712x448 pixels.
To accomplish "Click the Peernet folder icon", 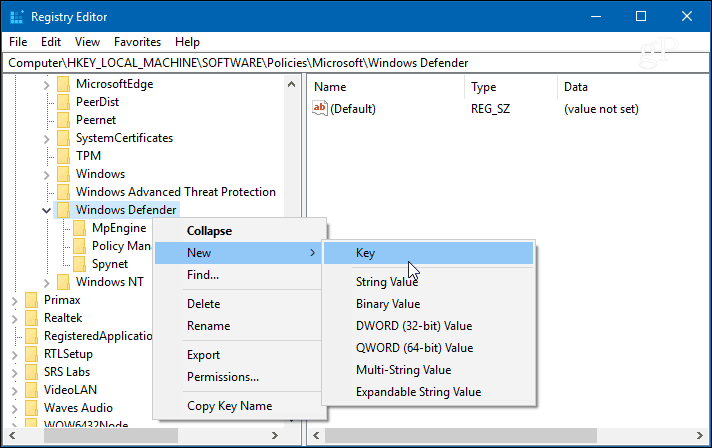I will click(x=64, y=120).
